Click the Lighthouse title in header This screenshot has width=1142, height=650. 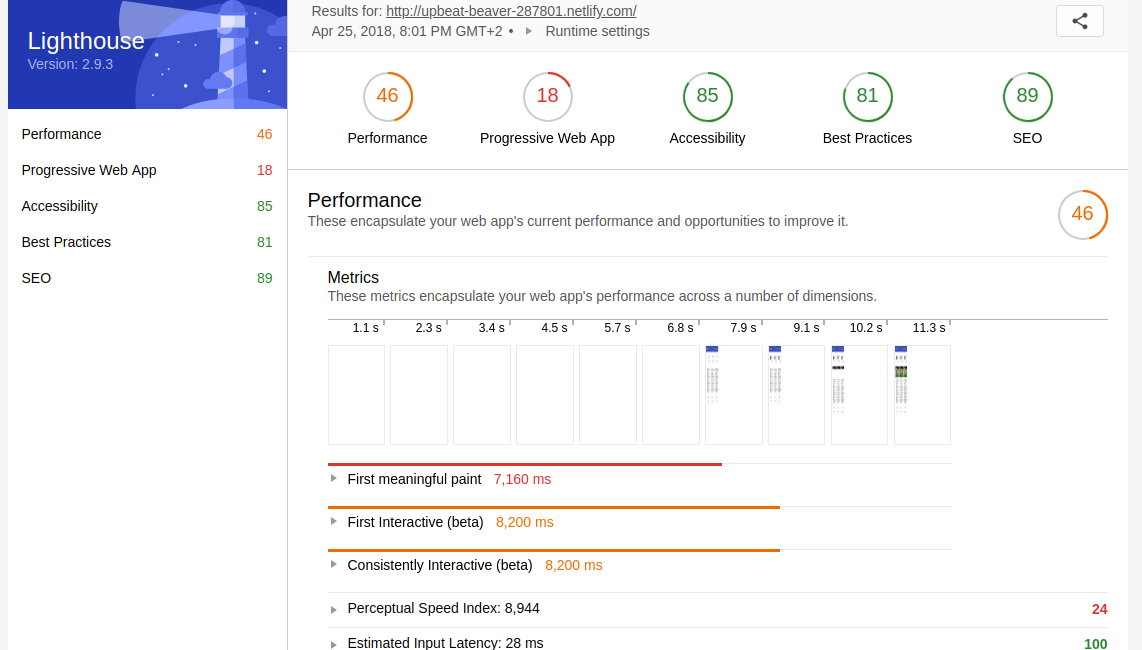point(86,42)
